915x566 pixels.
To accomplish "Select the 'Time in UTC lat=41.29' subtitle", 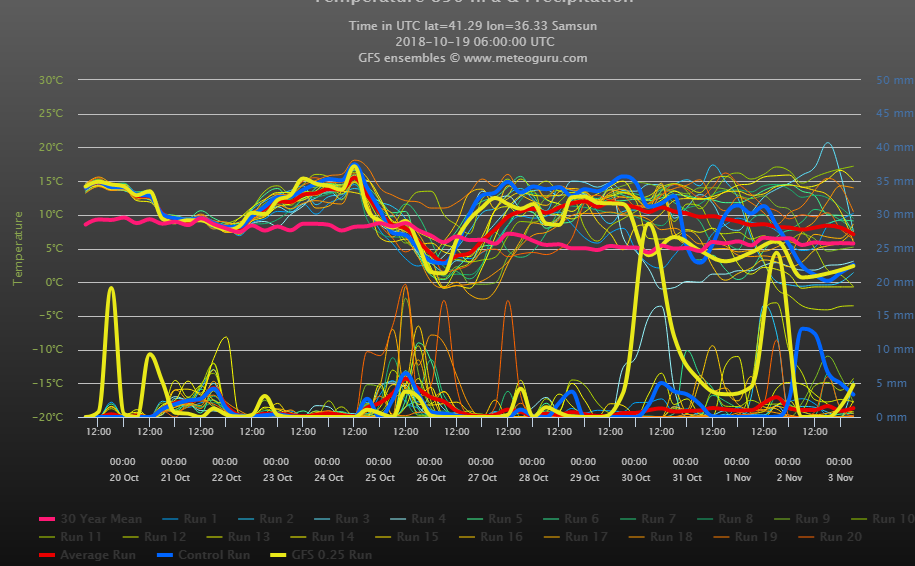I will click(x=473, y=26).
